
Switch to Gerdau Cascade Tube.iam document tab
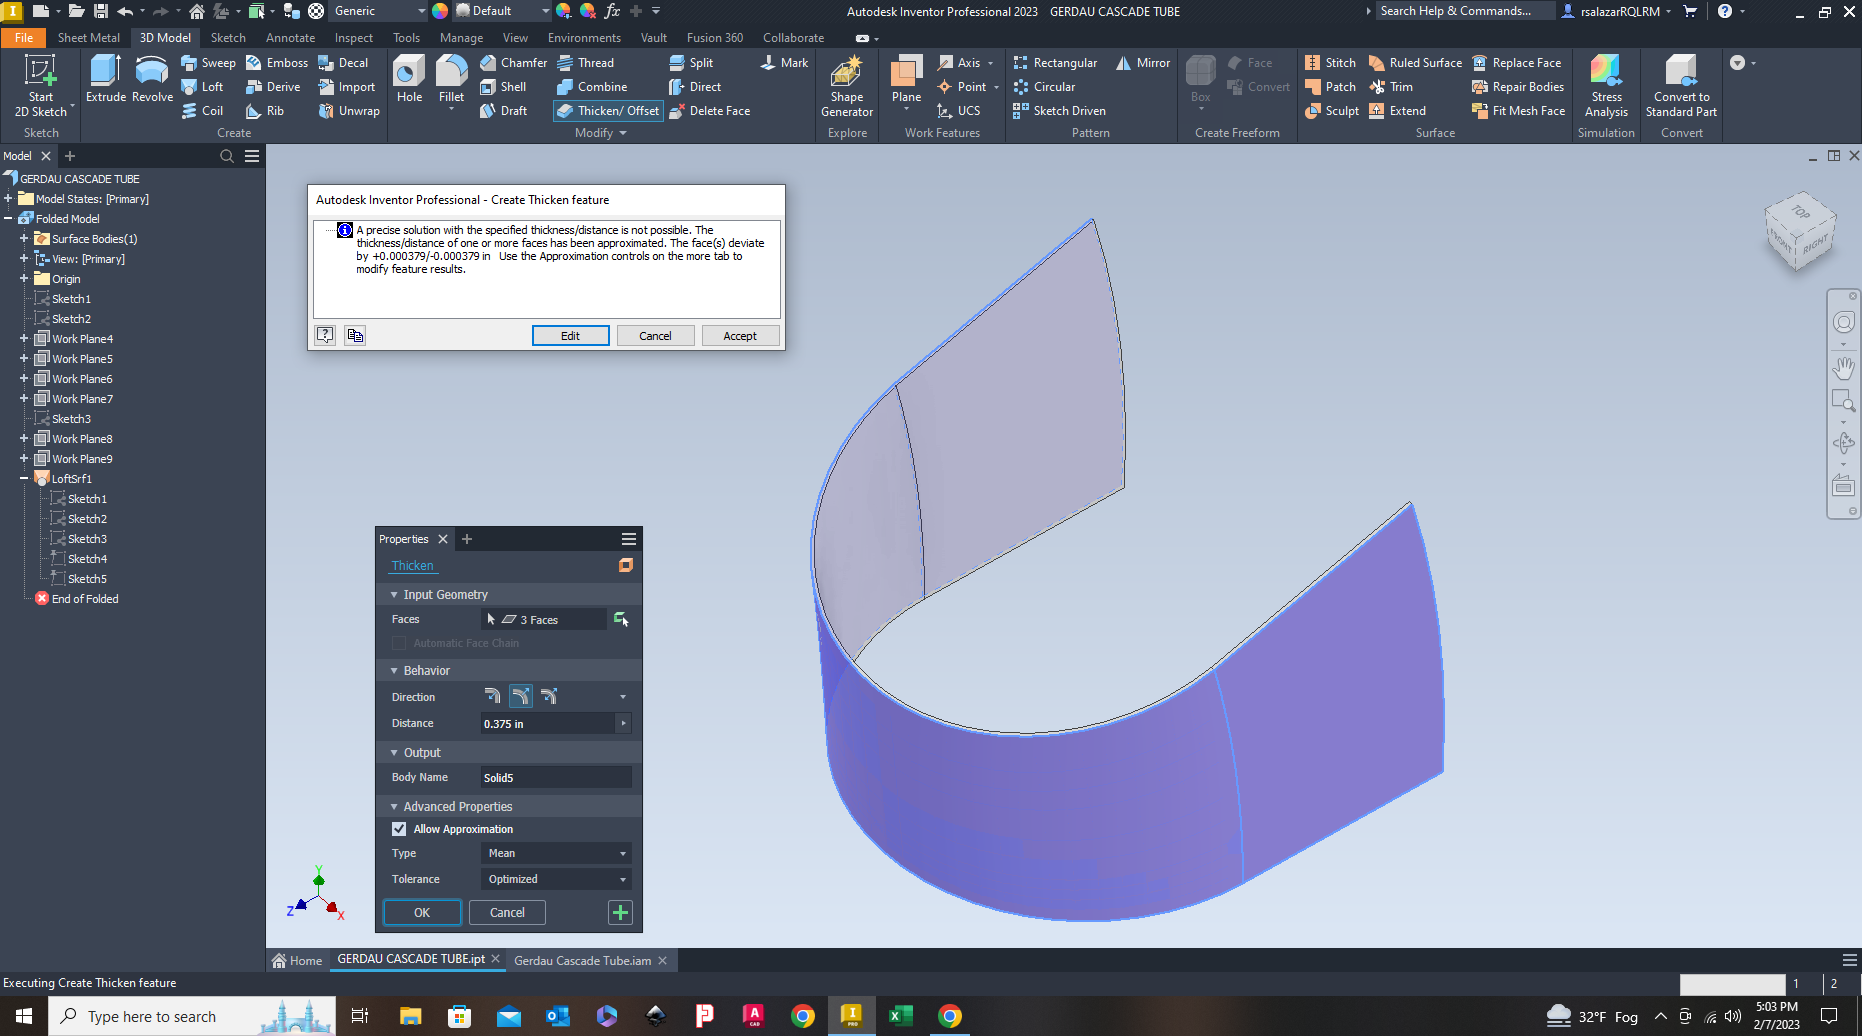click(582, 960)
